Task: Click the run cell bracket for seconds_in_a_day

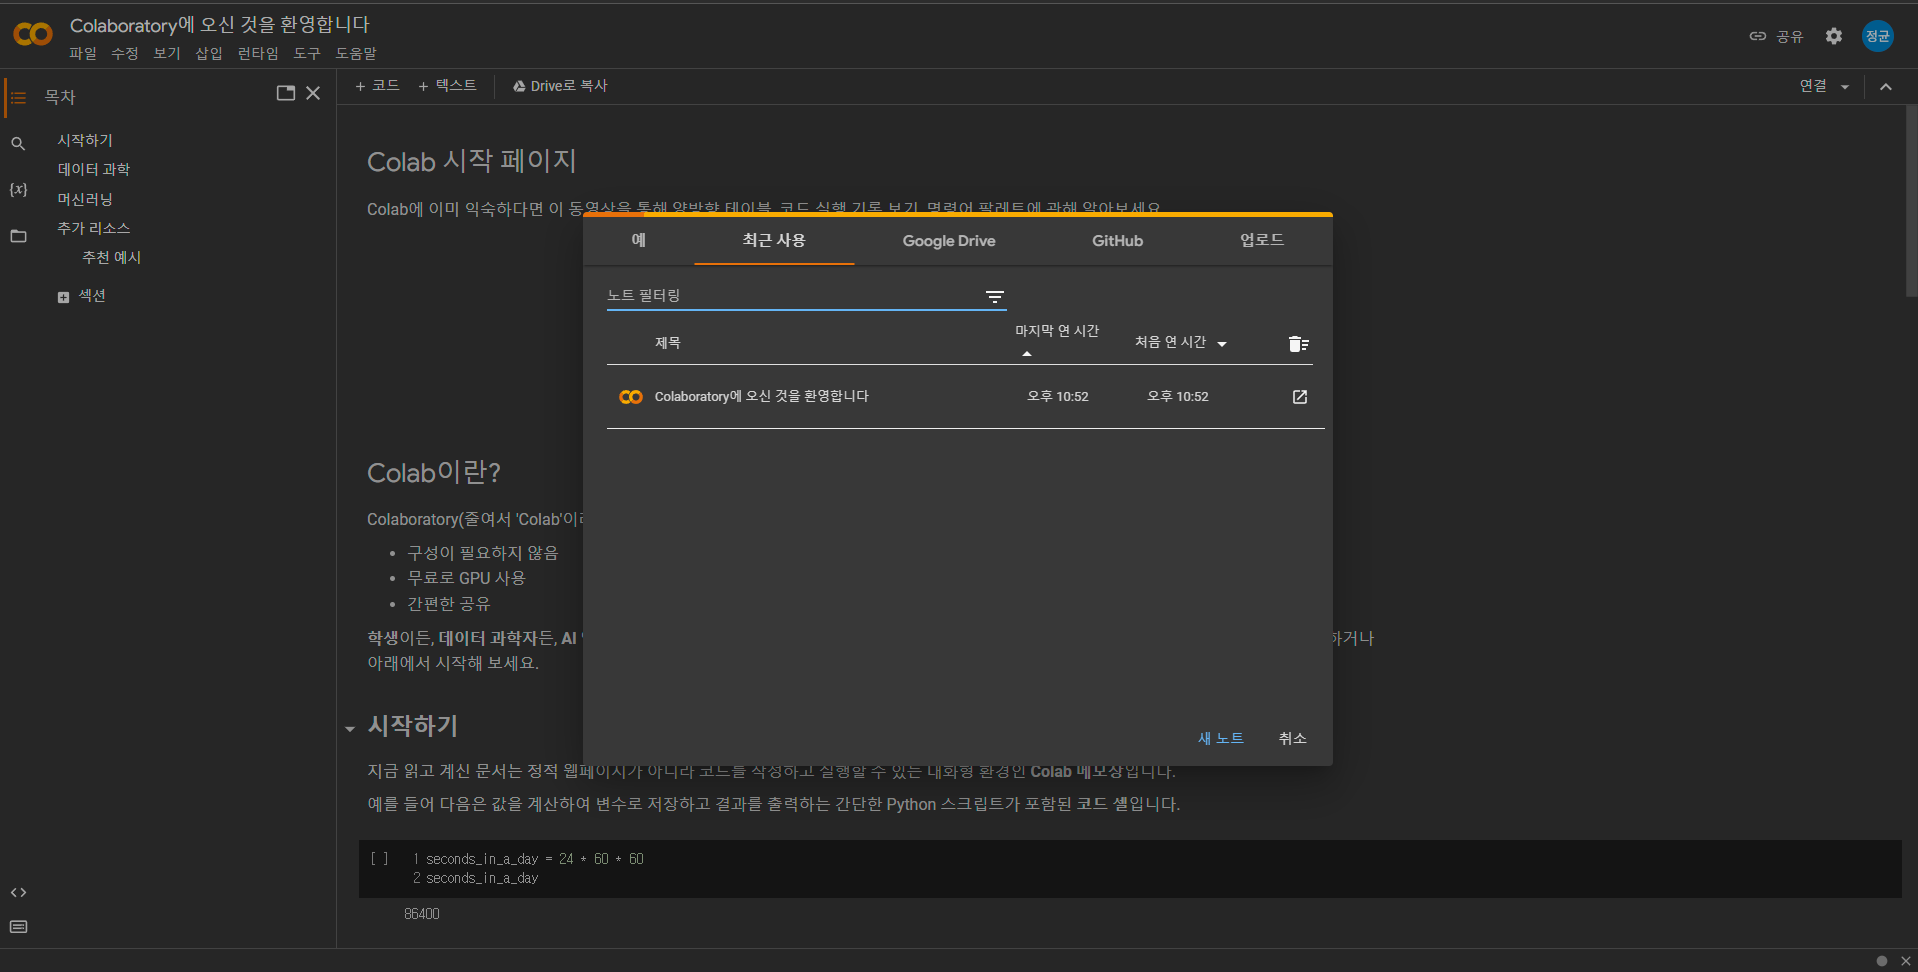Action: (379, 858)
